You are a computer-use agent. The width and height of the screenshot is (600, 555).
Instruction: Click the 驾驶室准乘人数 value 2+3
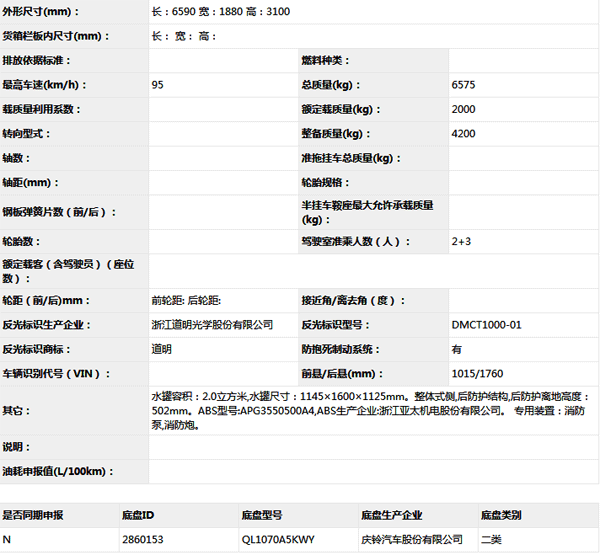[x=460, y=241]
